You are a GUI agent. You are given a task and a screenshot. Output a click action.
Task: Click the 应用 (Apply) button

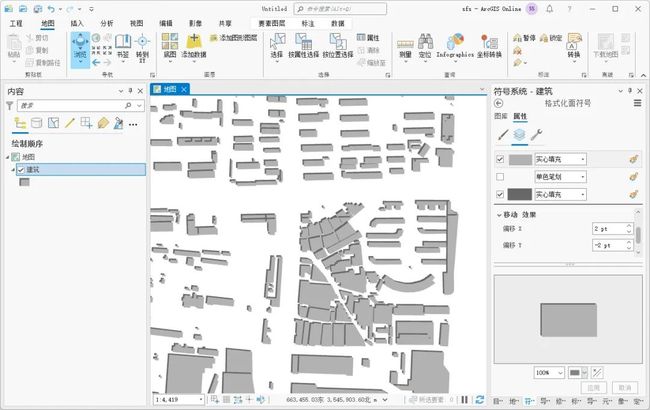593,388
